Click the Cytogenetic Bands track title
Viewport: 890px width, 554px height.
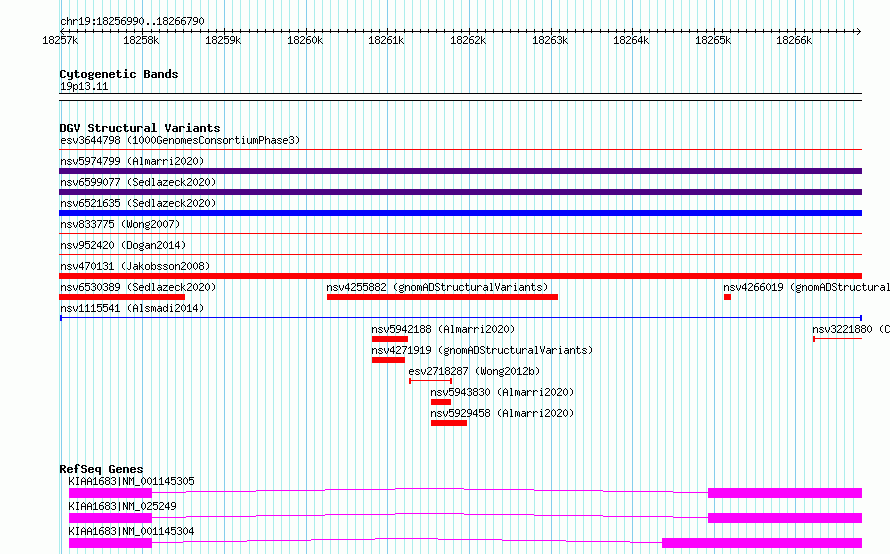119,74
